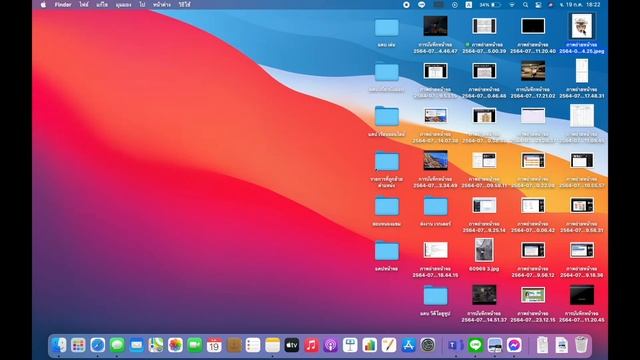Image resolution: width=640 pixels, height=360 pixels.
Task: Show the battery status menu
Action: point(490,4)
